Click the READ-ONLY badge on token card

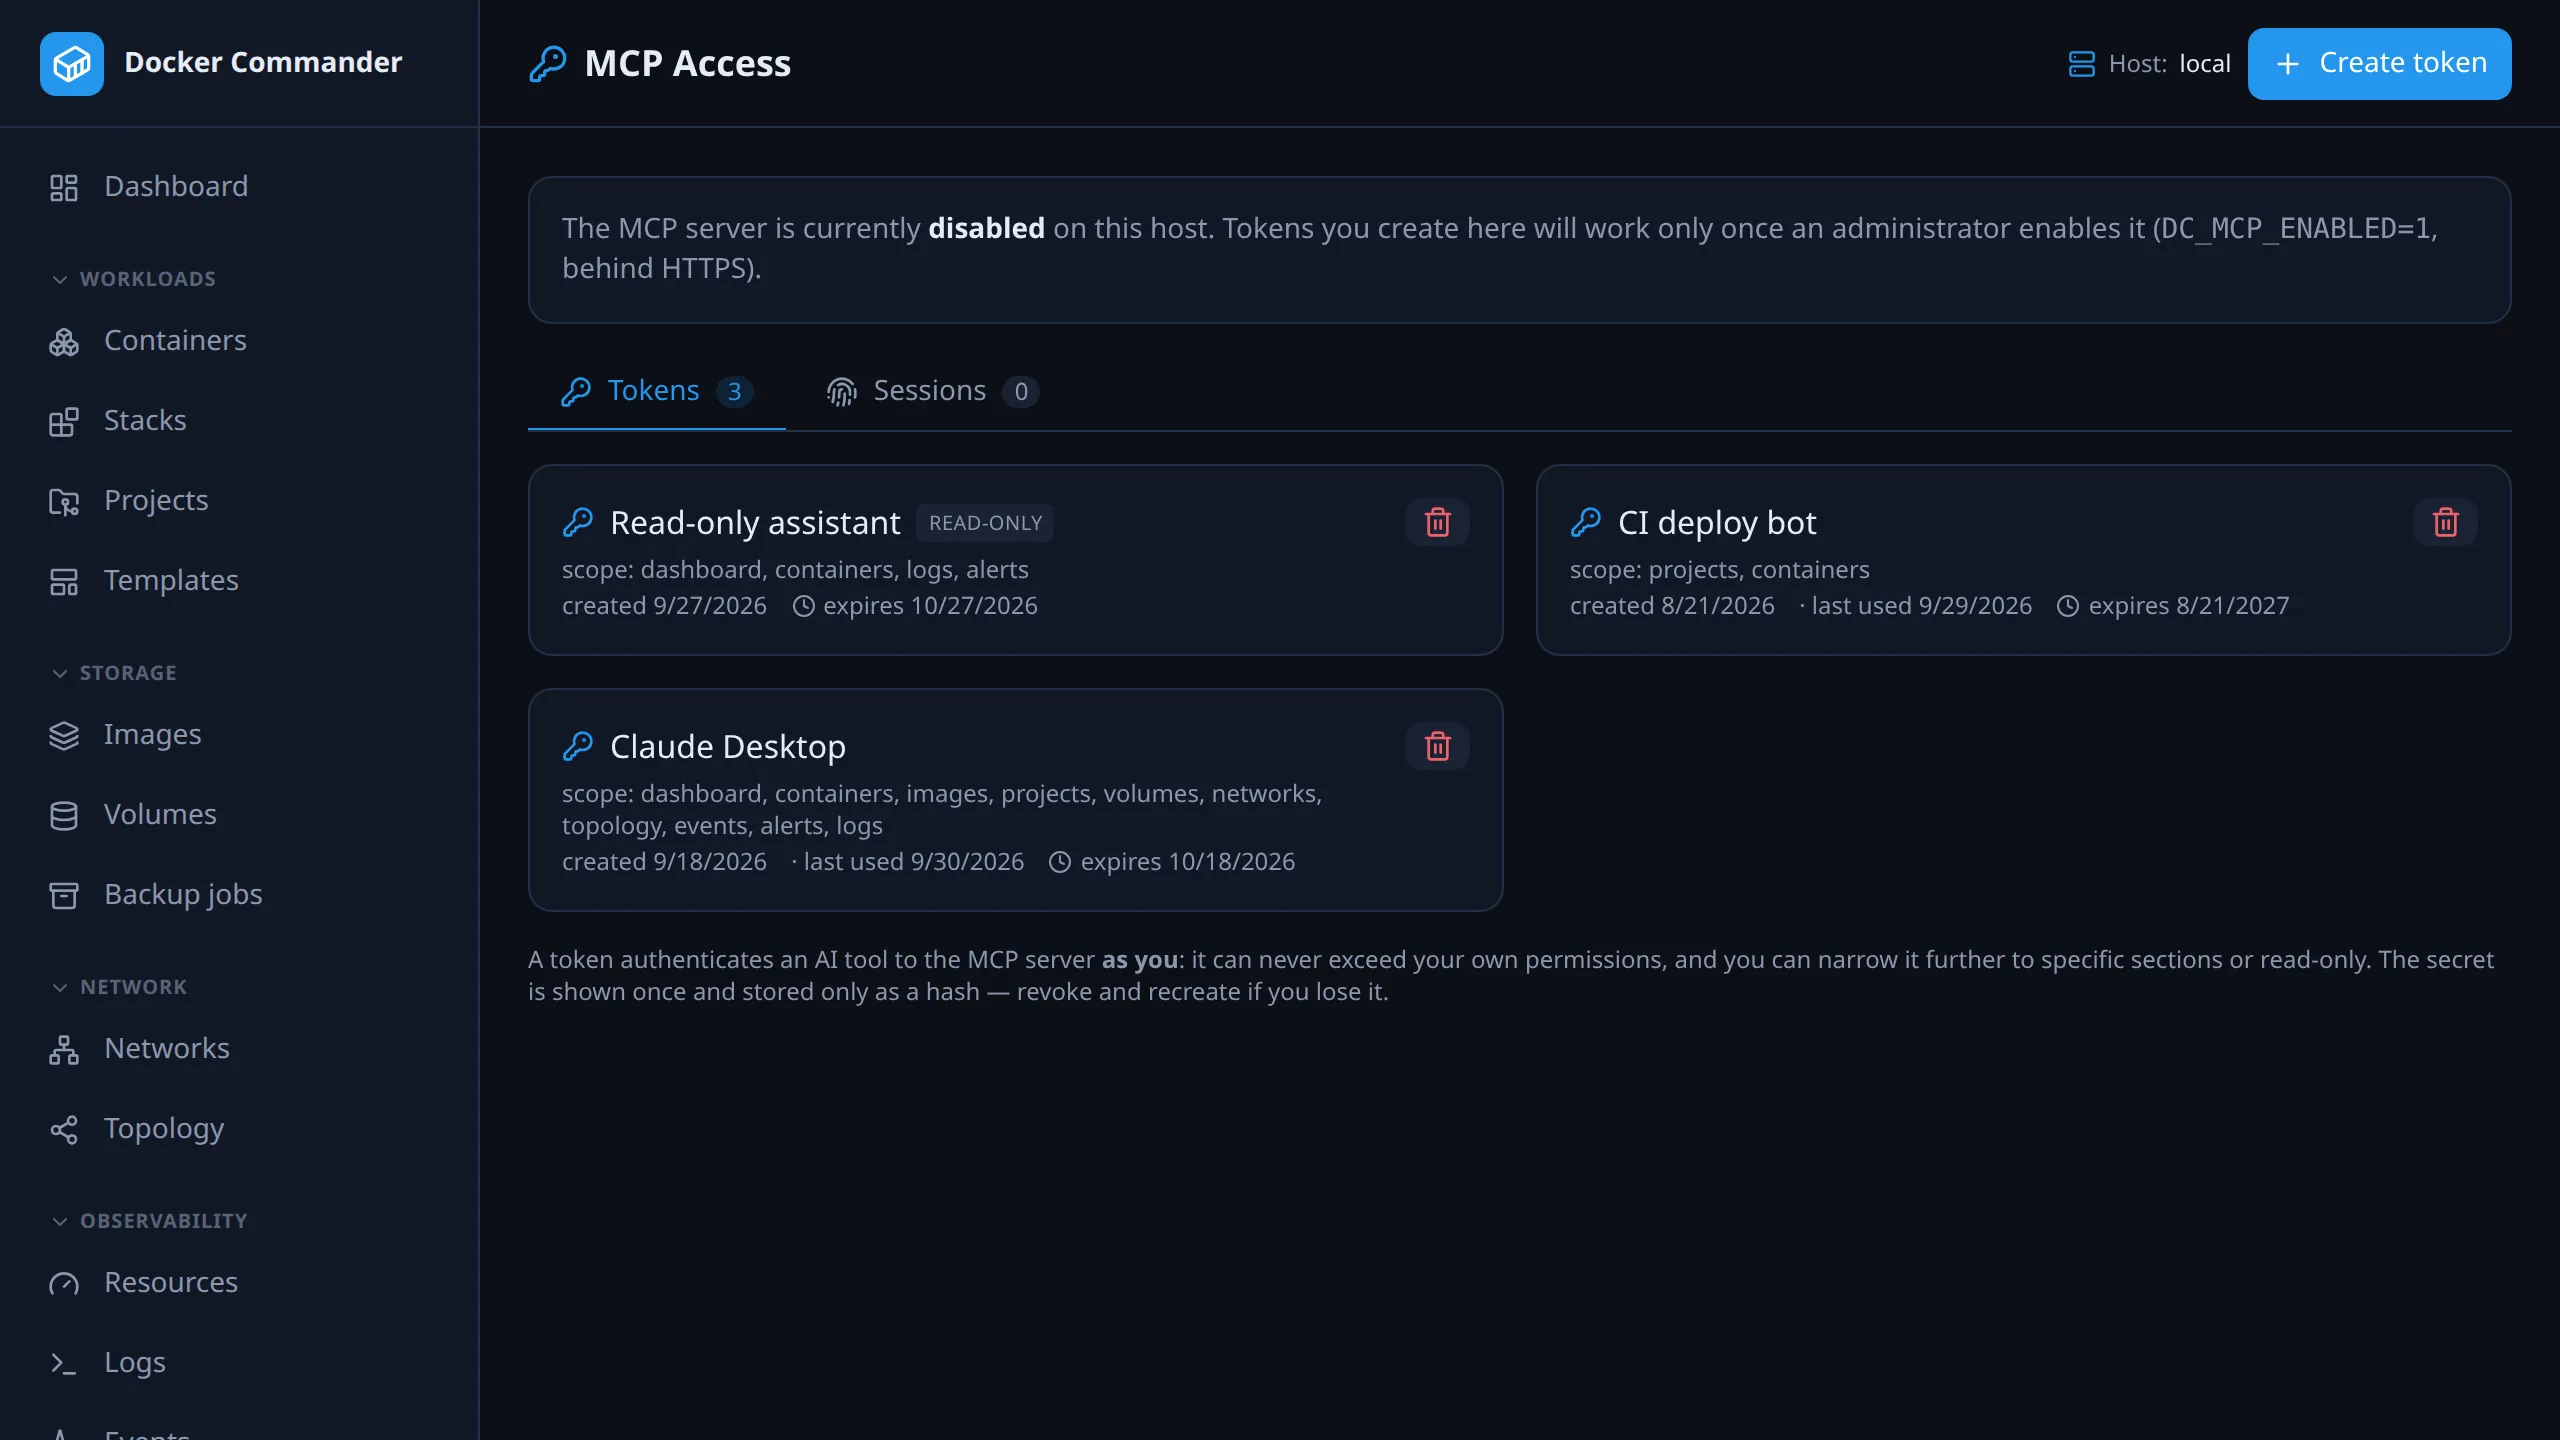[x=985, y=523]
